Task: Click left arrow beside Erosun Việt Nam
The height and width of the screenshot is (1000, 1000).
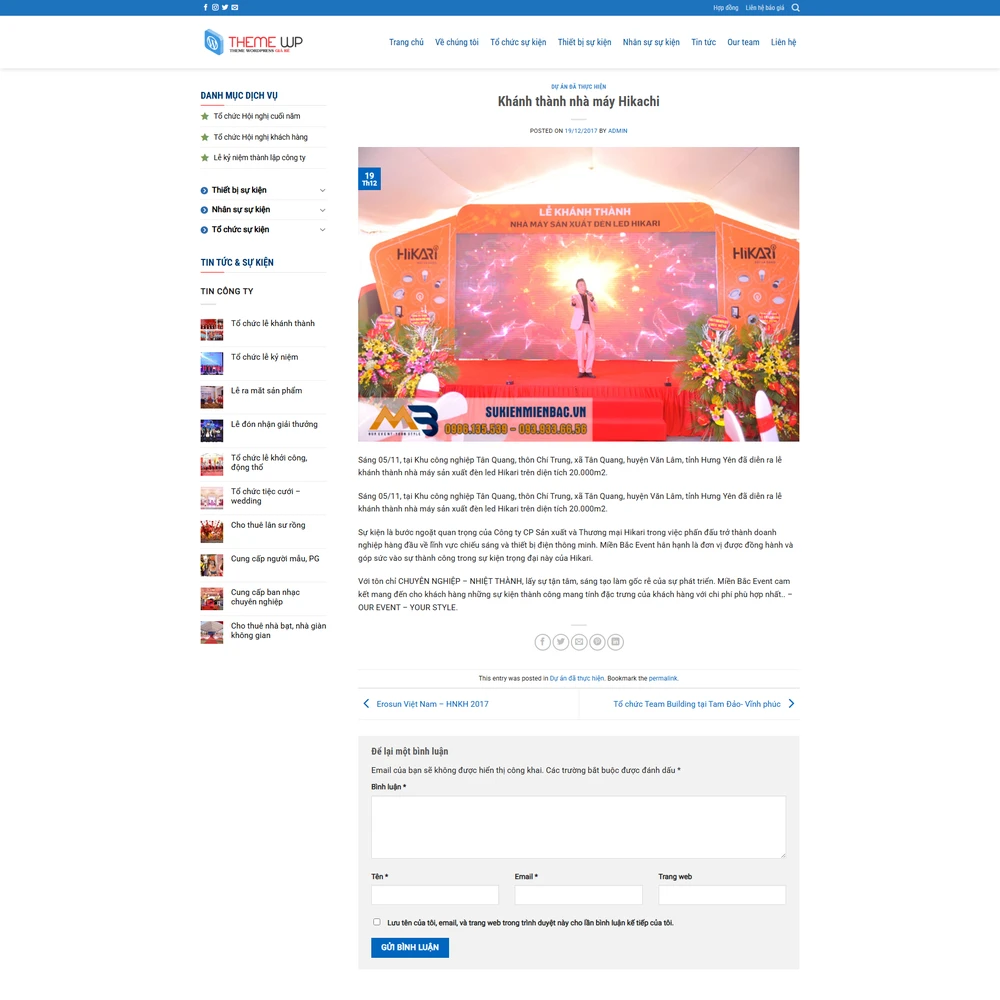Action: 366,703
